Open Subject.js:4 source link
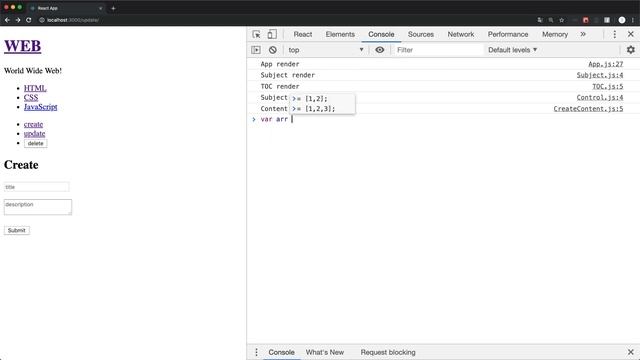The image size is (640, 360). (x=600, y=75)
